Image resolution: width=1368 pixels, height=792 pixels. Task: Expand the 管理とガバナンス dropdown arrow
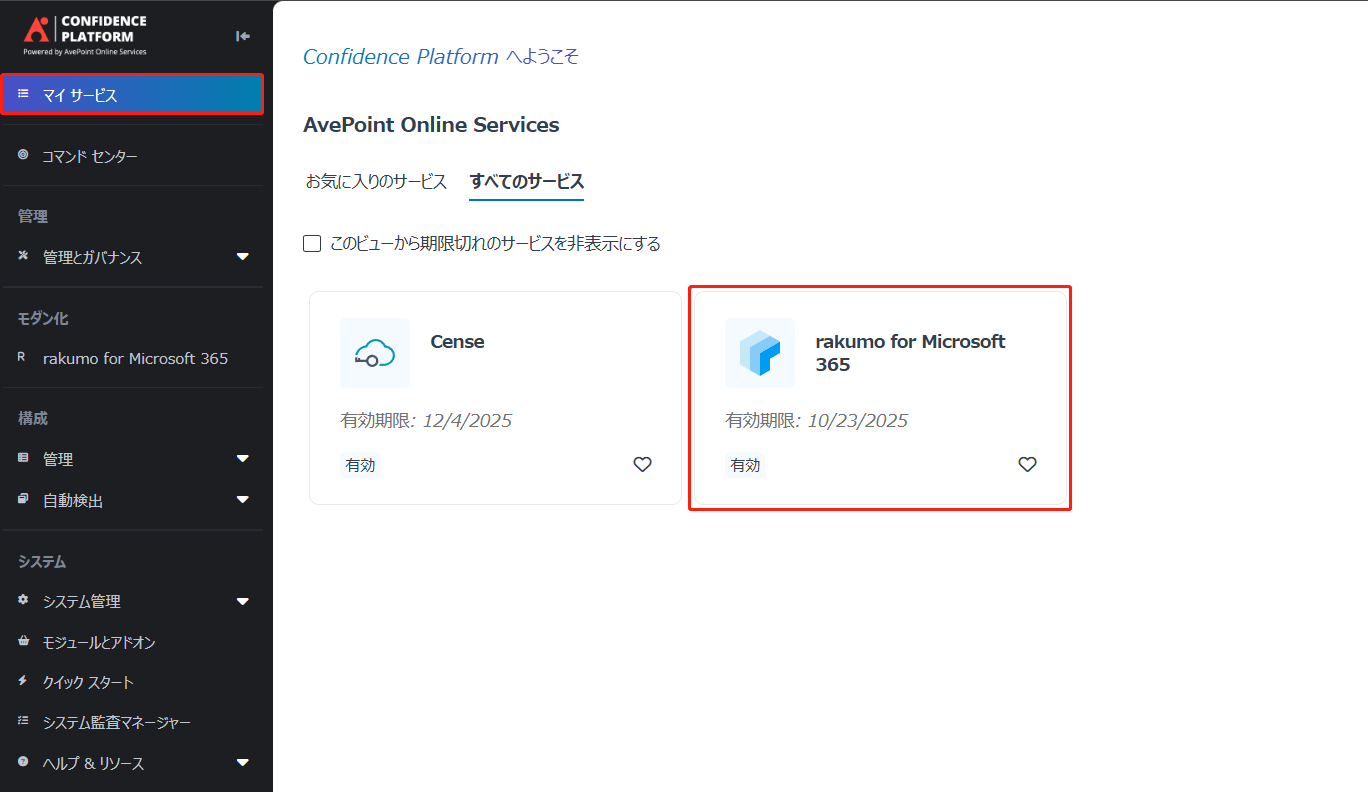[x=242, y=257]
